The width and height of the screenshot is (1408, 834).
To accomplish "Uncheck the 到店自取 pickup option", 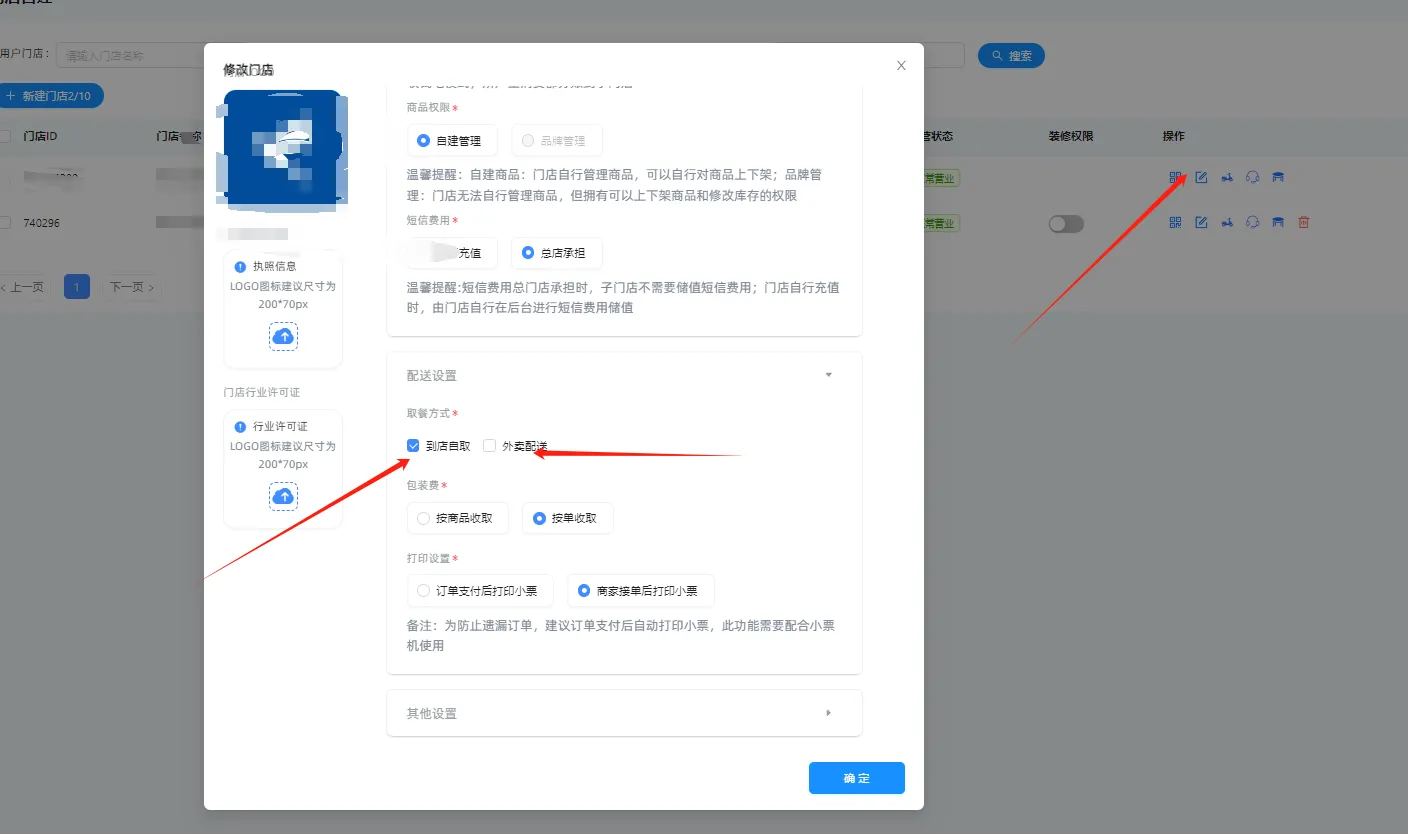I will pos(413,445).
